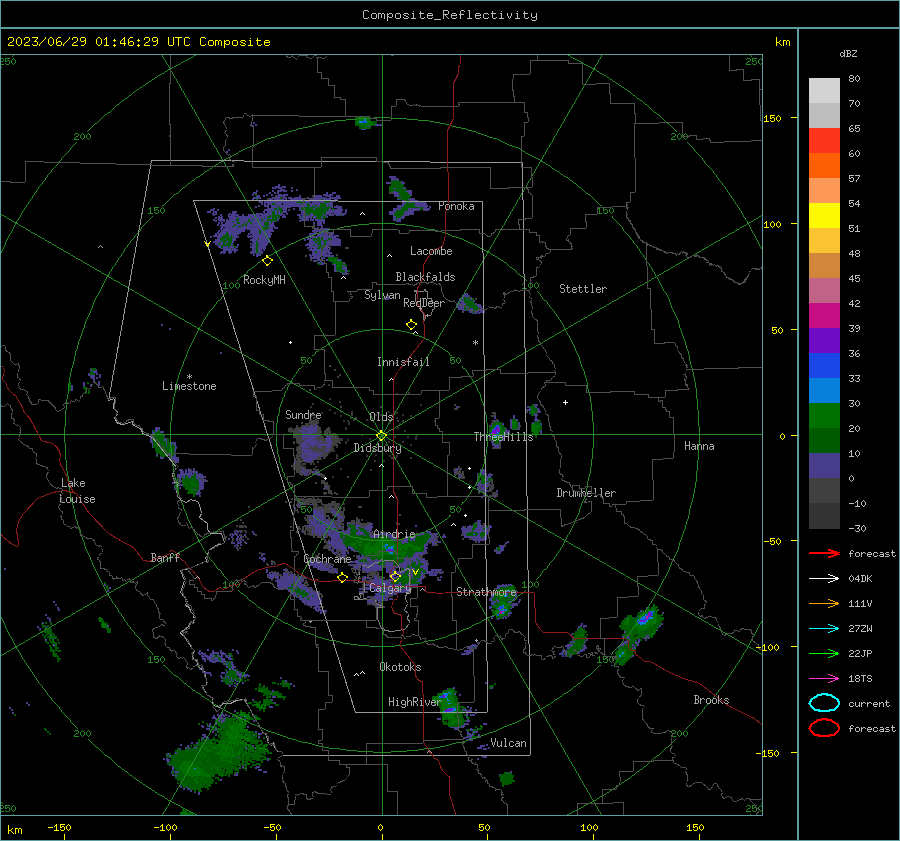The height and width of the screenshot is (841, 900).
Task: Click the RockyMH label
Action: tap(264, 280)
